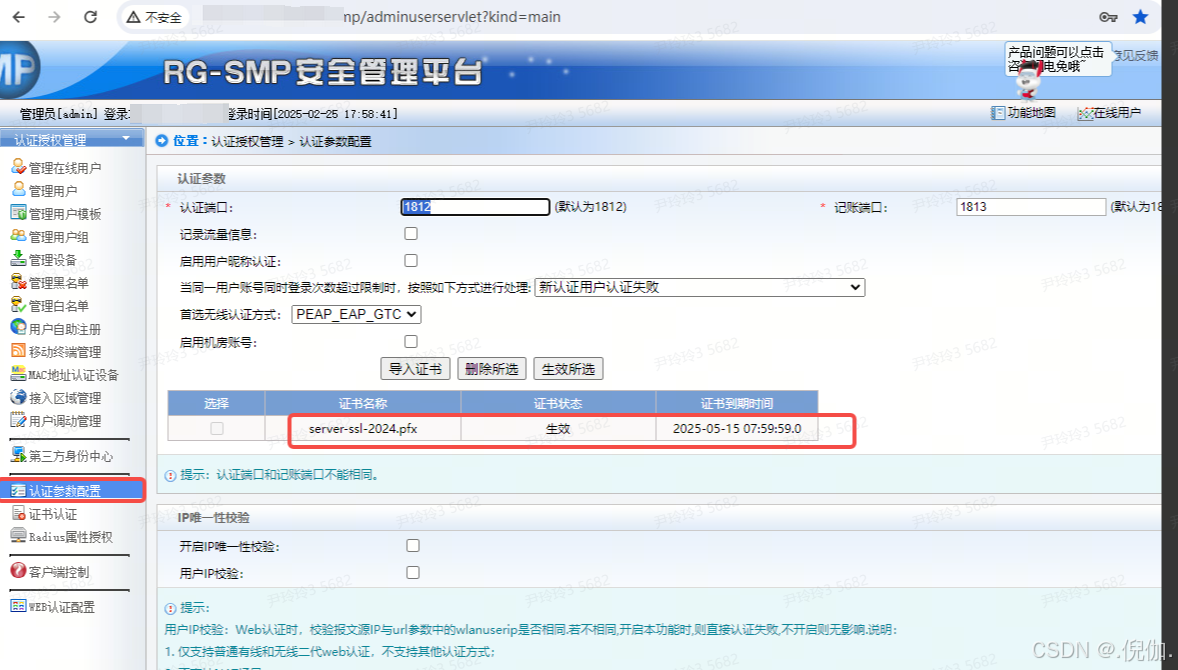Image resolution: width=1178 pixels, height=670 pixels.
Task: Click the 选择 column header
Action: (216, 403)
